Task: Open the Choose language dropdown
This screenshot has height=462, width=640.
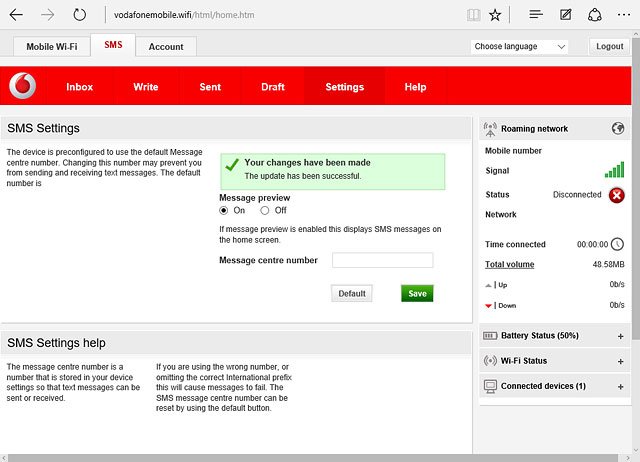Action: pyautogui.click(x=519, y=47)
